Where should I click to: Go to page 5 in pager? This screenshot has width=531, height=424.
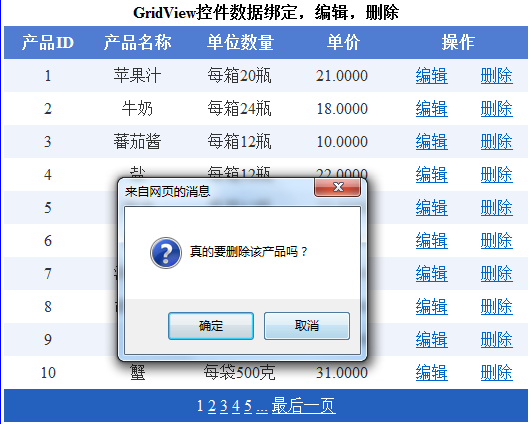[x=248, y=406]
